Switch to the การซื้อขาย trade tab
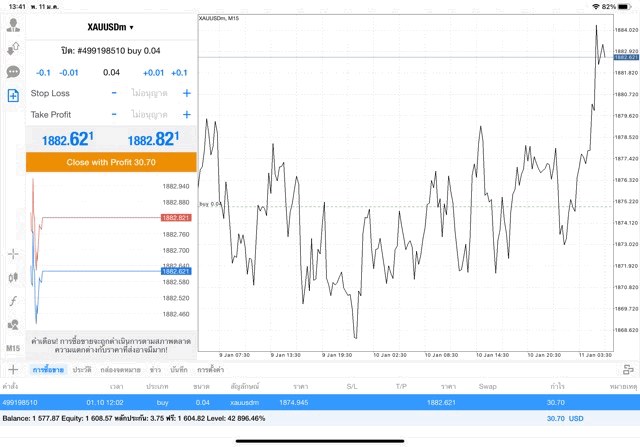Screen dimensions: 640x447 click(x=48, y=370)
